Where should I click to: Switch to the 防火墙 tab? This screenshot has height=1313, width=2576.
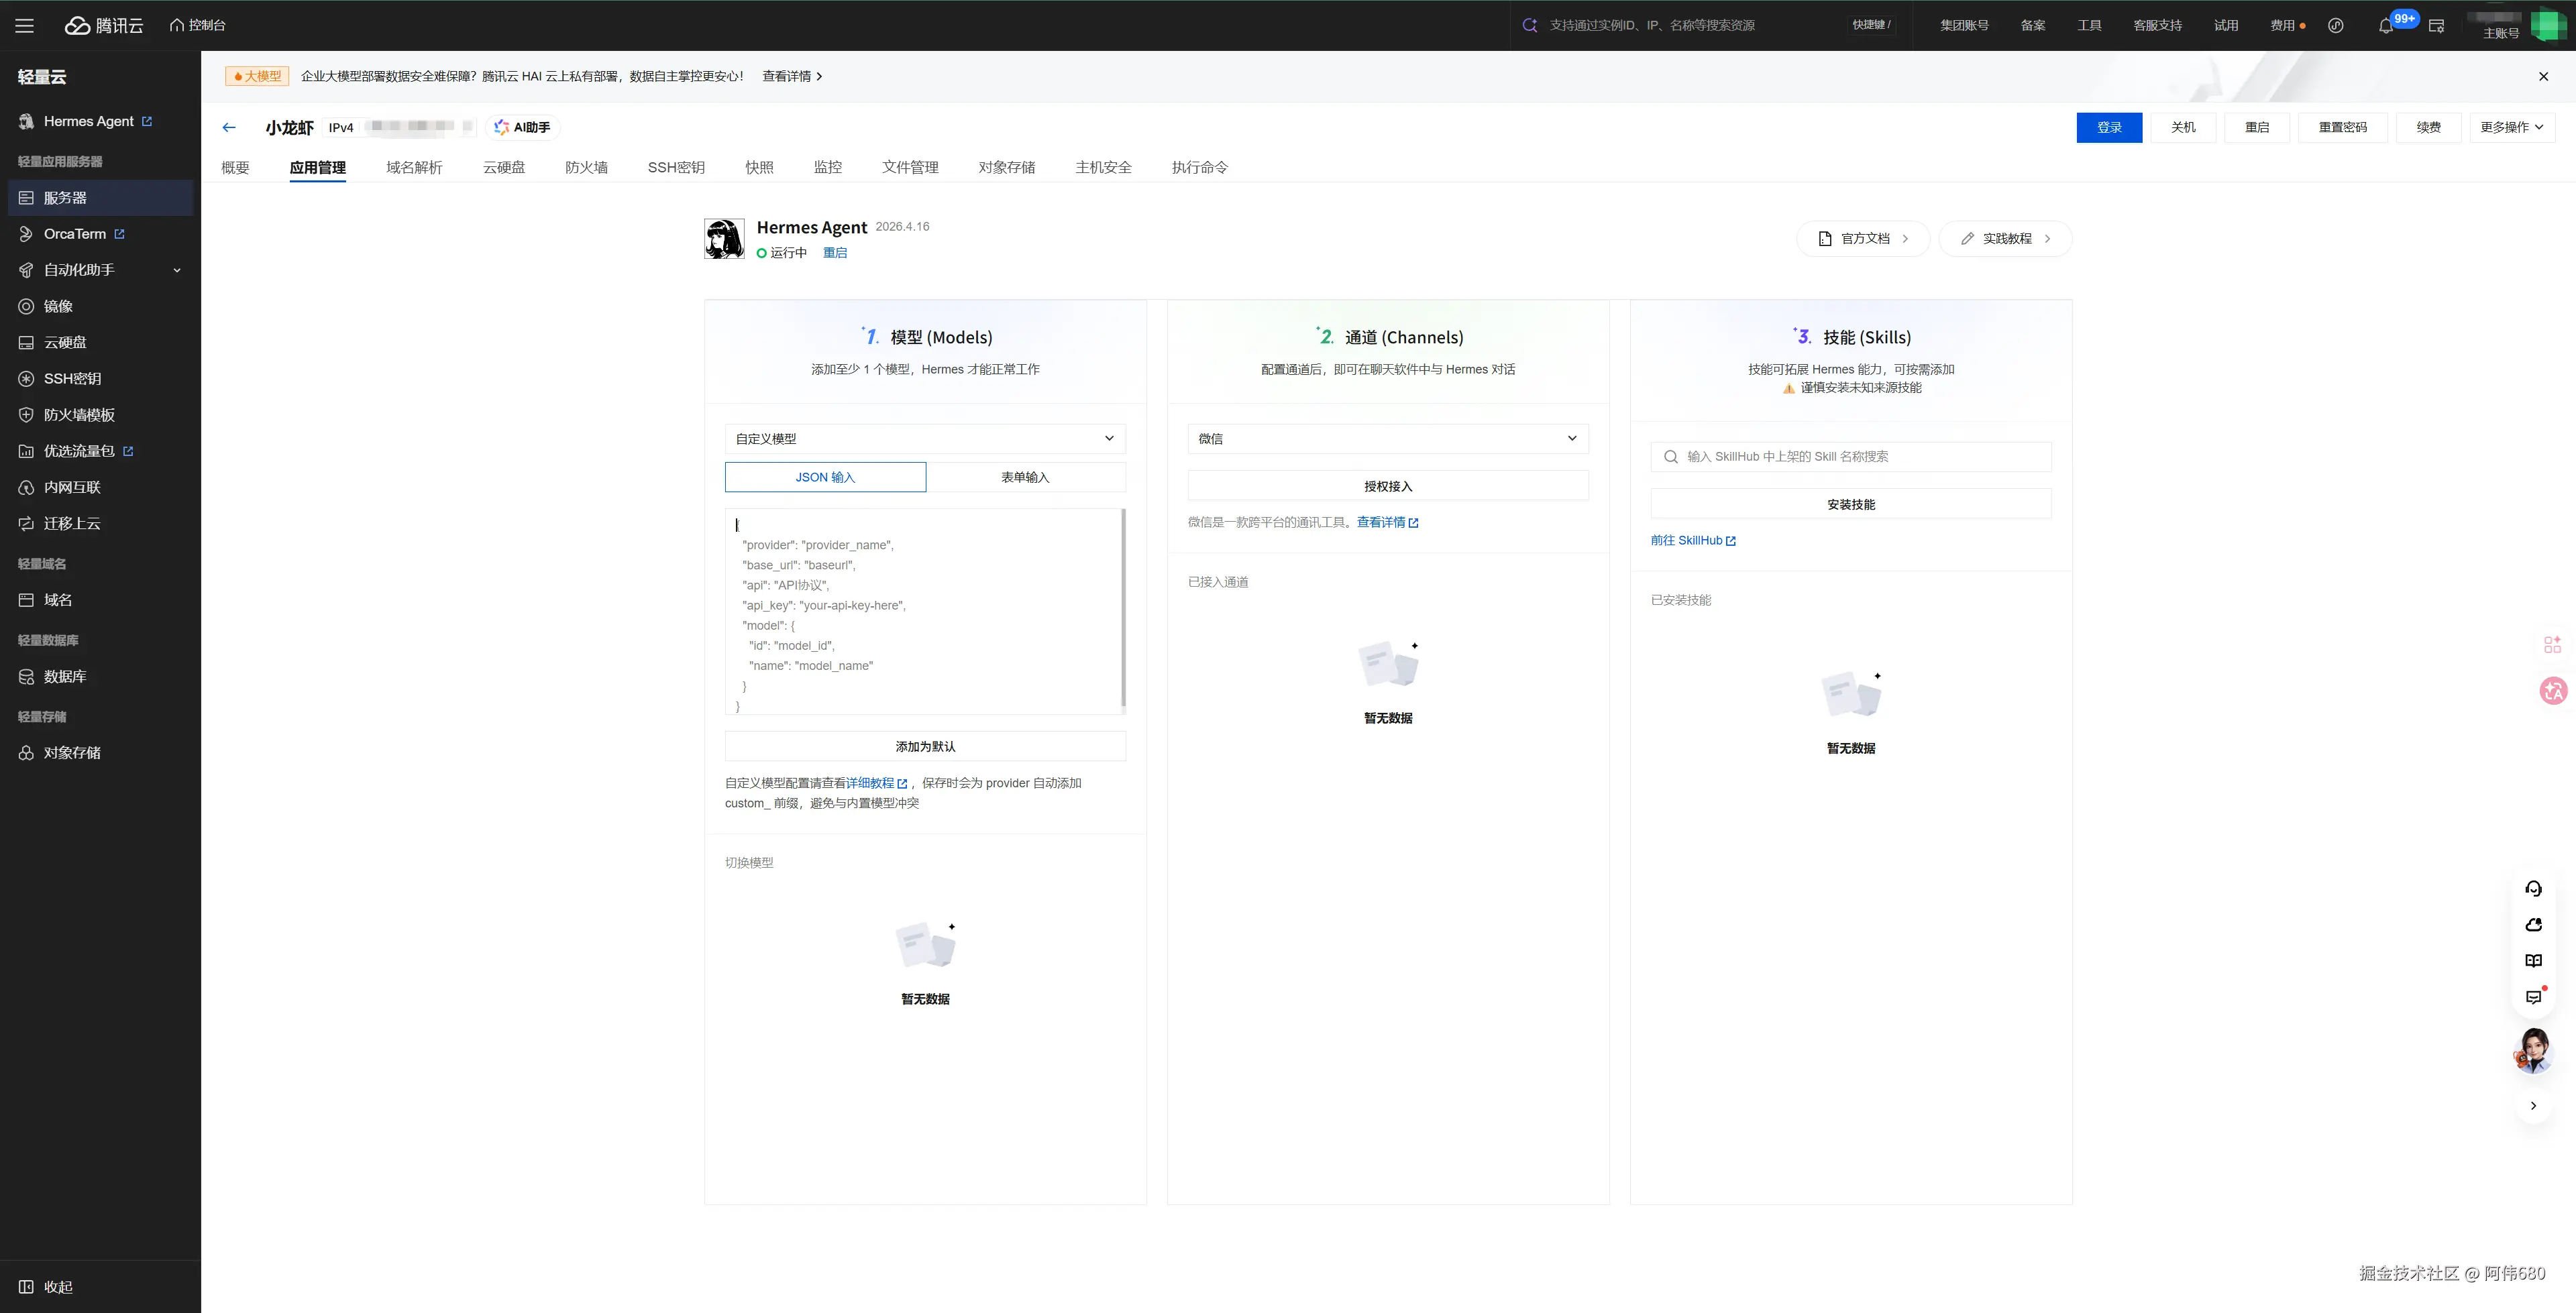tap(586, 167)
